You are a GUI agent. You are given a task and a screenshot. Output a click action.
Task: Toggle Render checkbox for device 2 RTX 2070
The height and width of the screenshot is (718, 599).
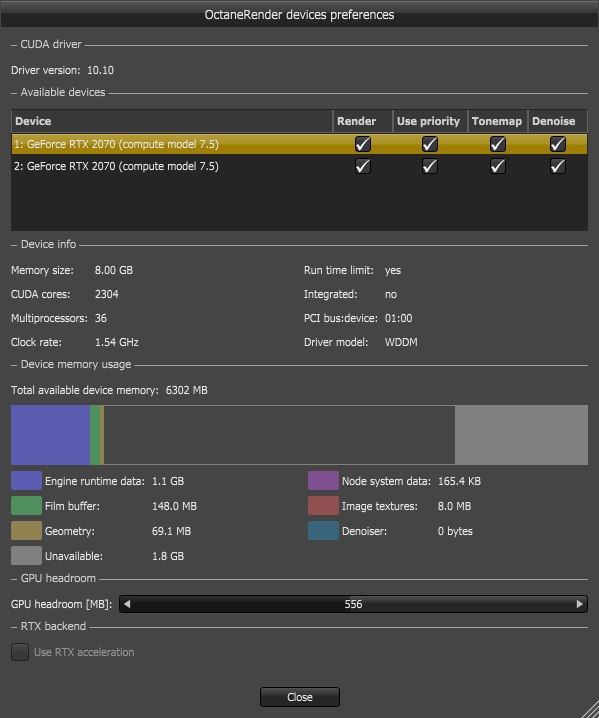tap(363, 166)
